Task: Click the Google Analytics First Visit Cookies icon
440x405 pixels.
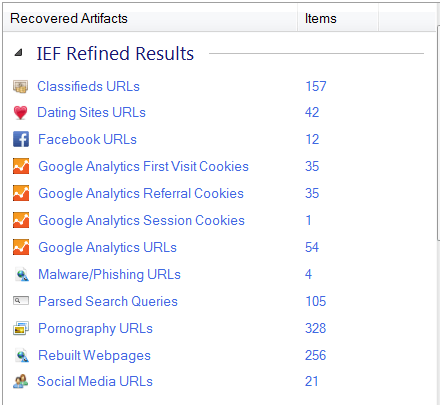Action: pyautogui.click(x=21, y=166)
